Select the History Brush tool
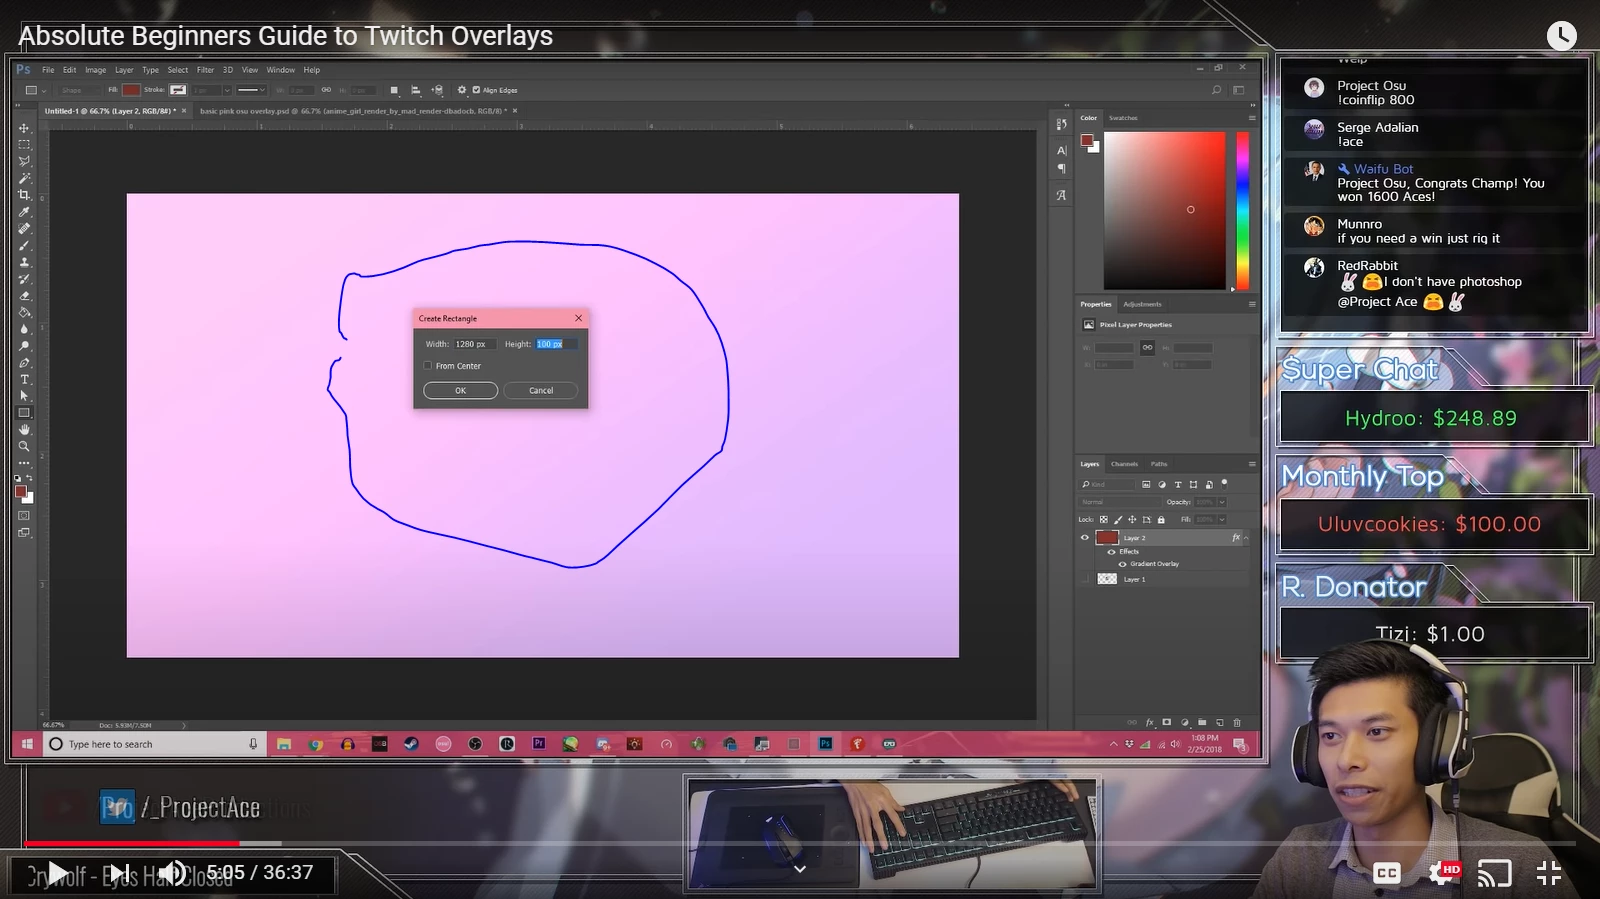 24,279
